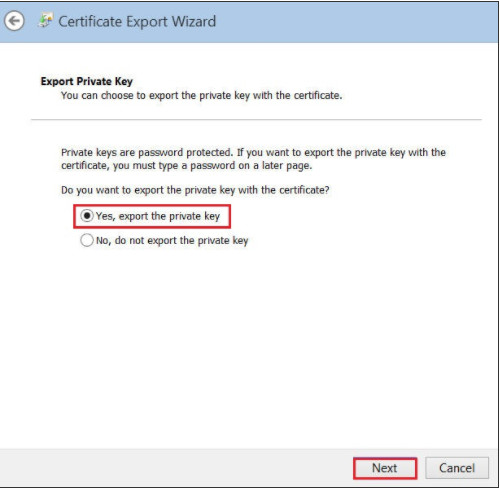The height and width of the screenshot is (492, 500).
Task: Proceed with the Next button
Action: [x=385, y=468]
